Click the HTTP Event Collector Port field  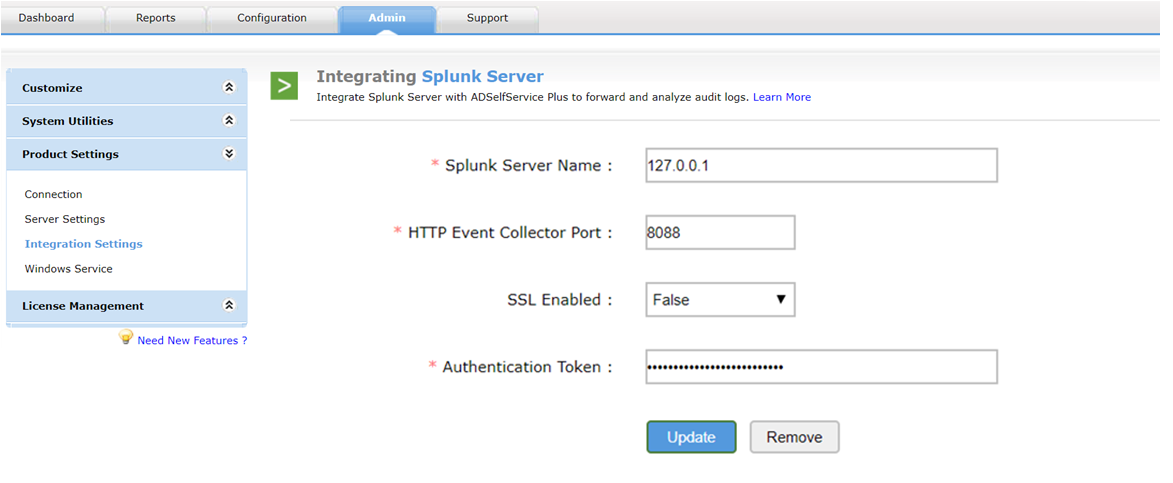click(x=720, y=233)
